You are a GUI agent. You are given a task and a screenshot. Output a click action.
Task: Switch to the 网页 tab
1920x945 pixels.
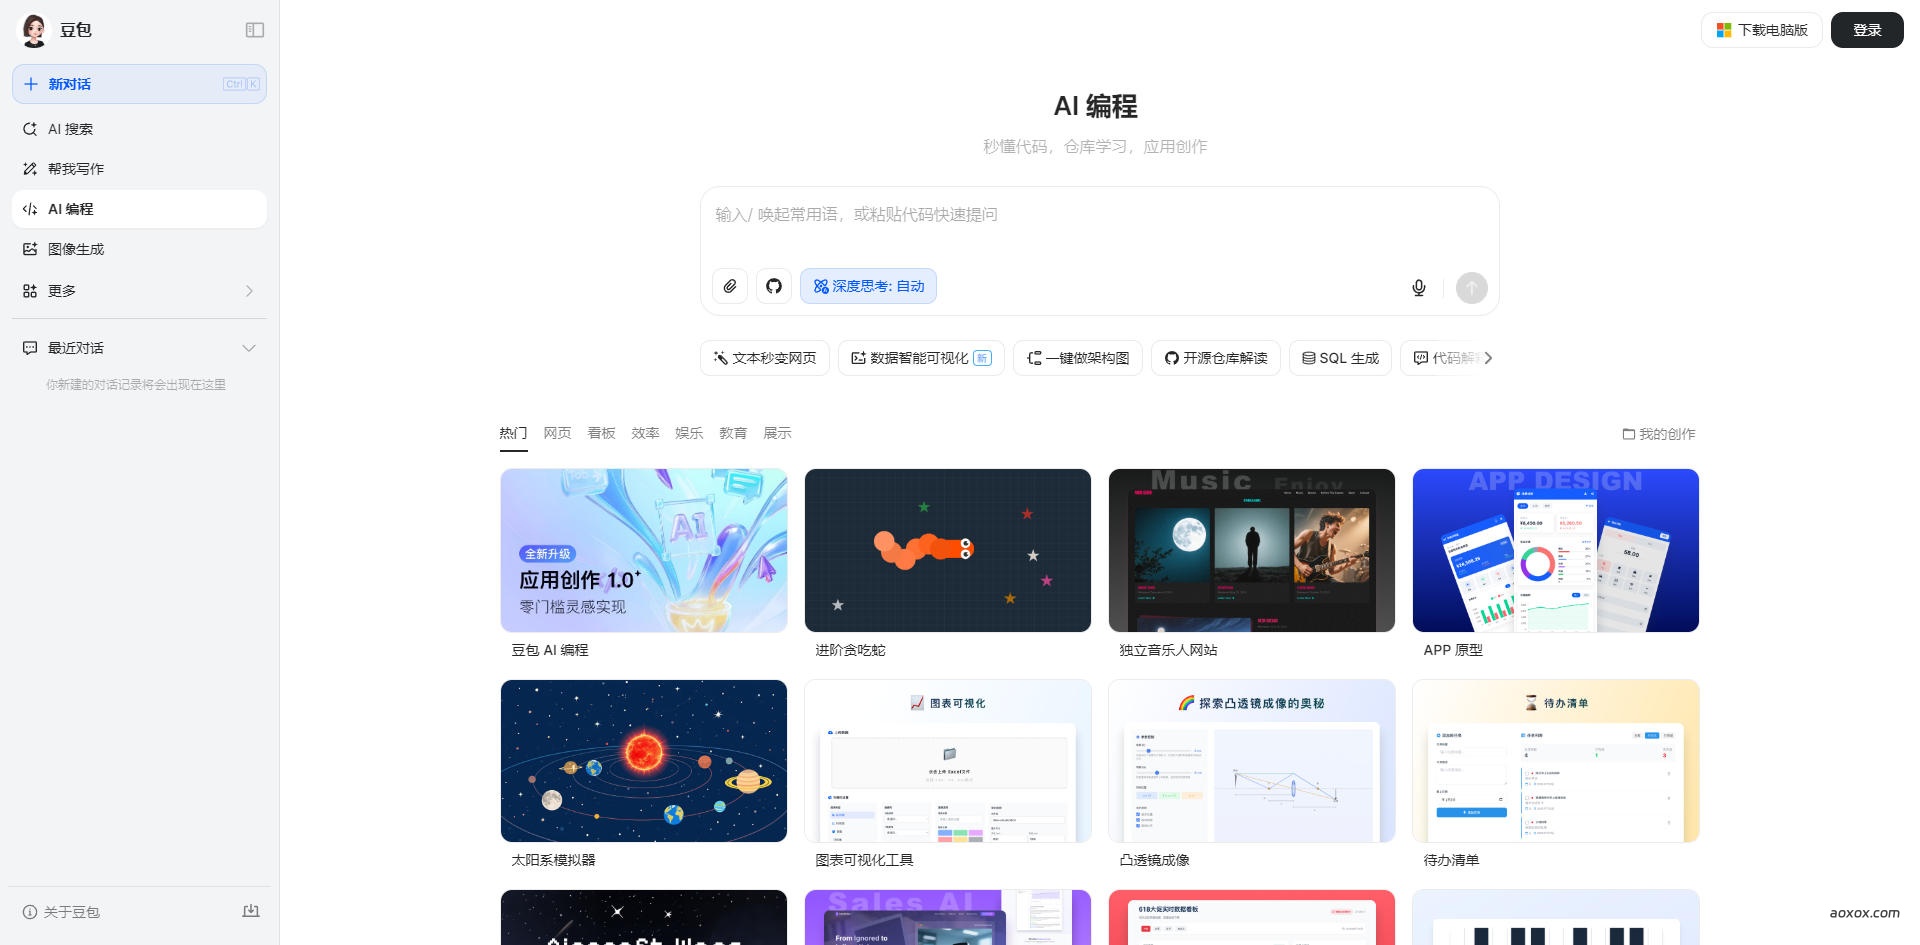[x=557, y=433]
